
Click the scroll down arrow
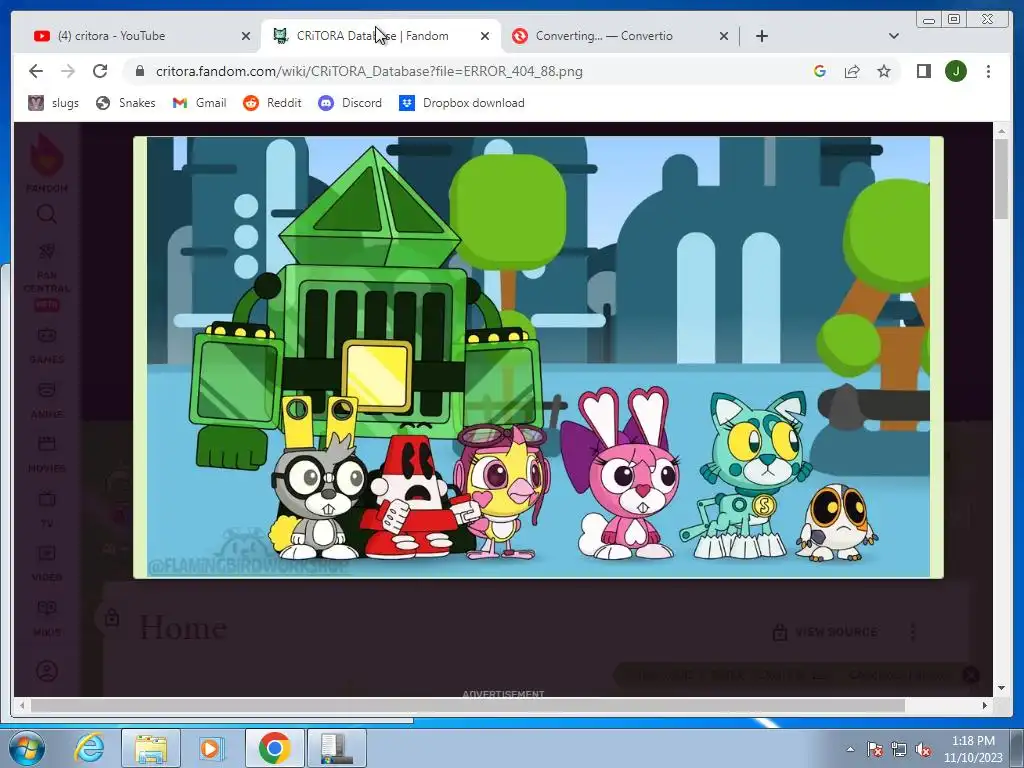(1001, 688)
